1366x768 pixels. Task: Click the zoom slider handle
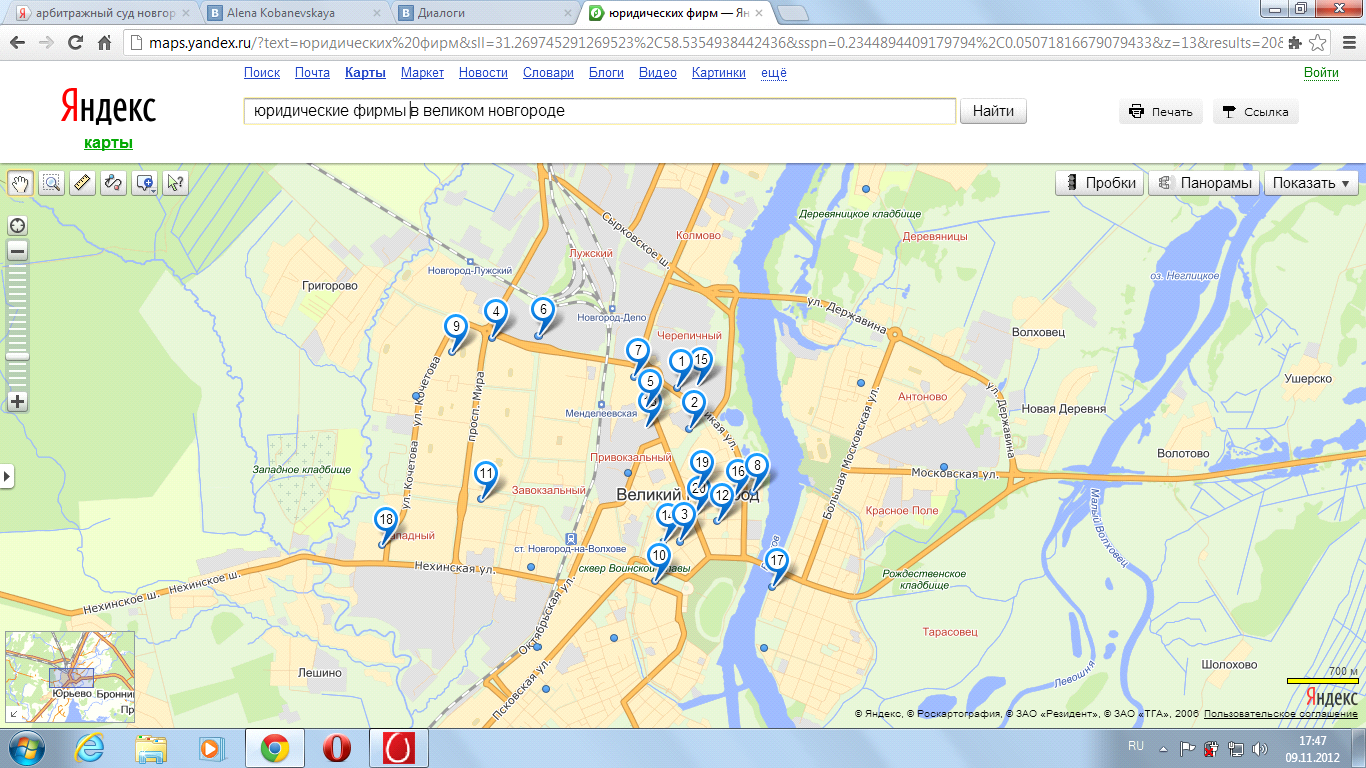click(17, 356)
